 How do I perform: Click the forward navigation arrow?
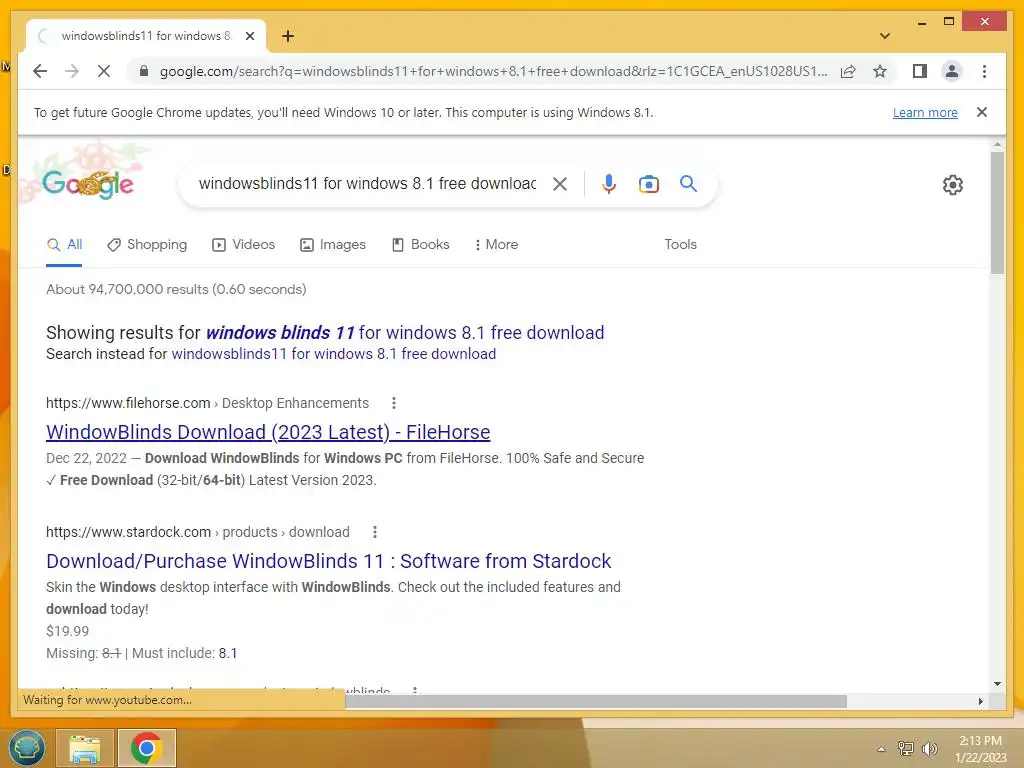coord(72,71)
